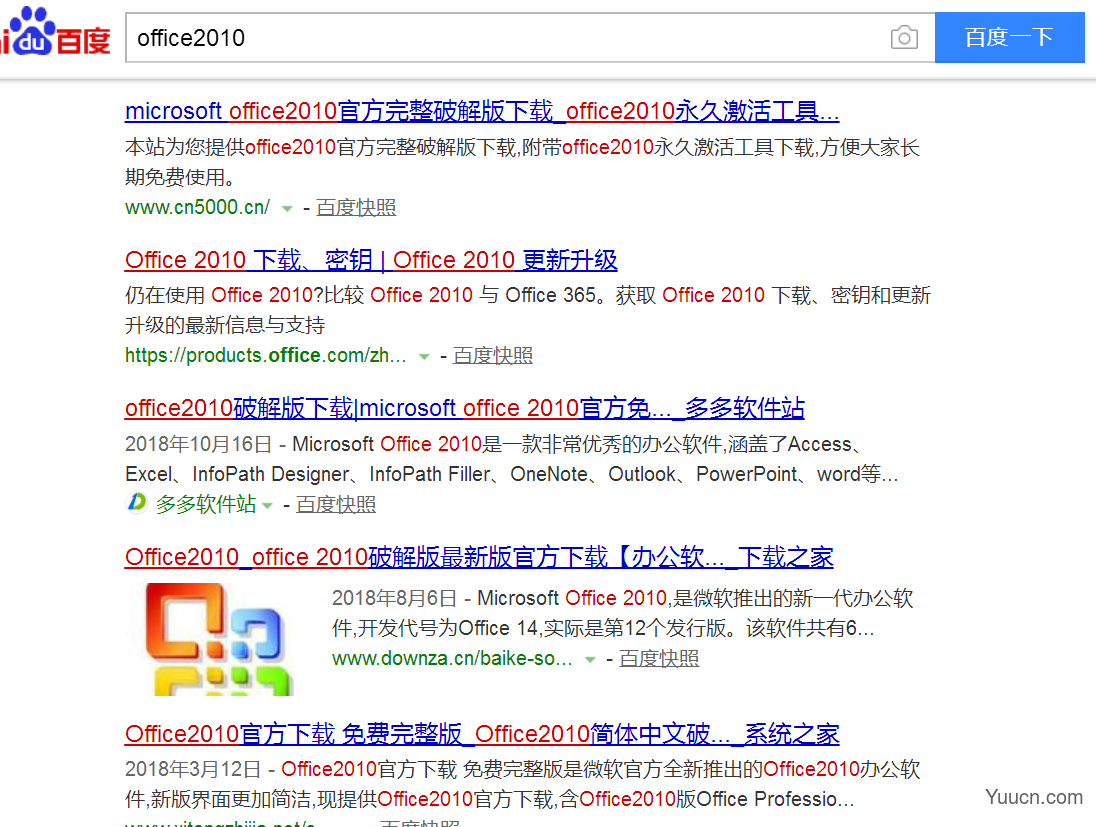Click the 多多软件站 source link
This screenshot has height=827, width=1096.
point(206,504)
